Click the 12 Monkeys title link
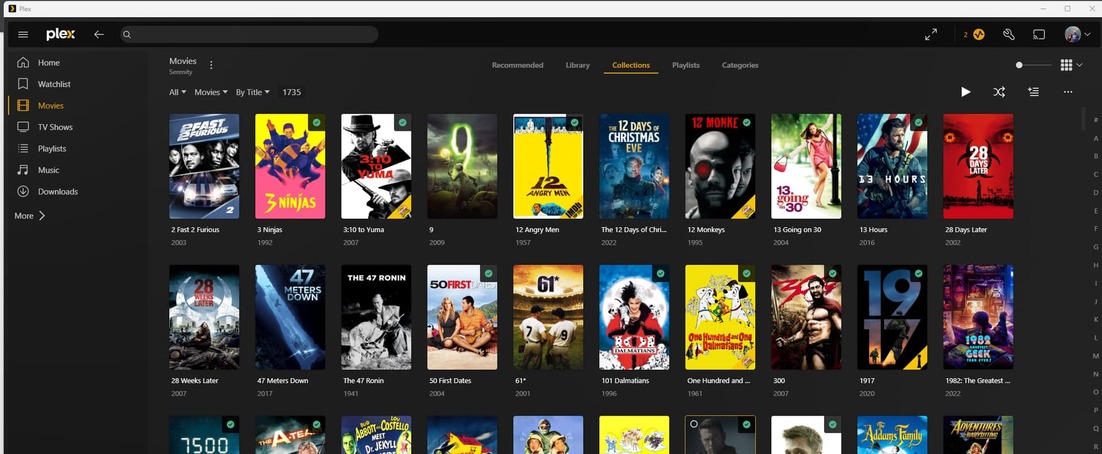Viewport: 1102px width, 454px height. tap(706, 230)
